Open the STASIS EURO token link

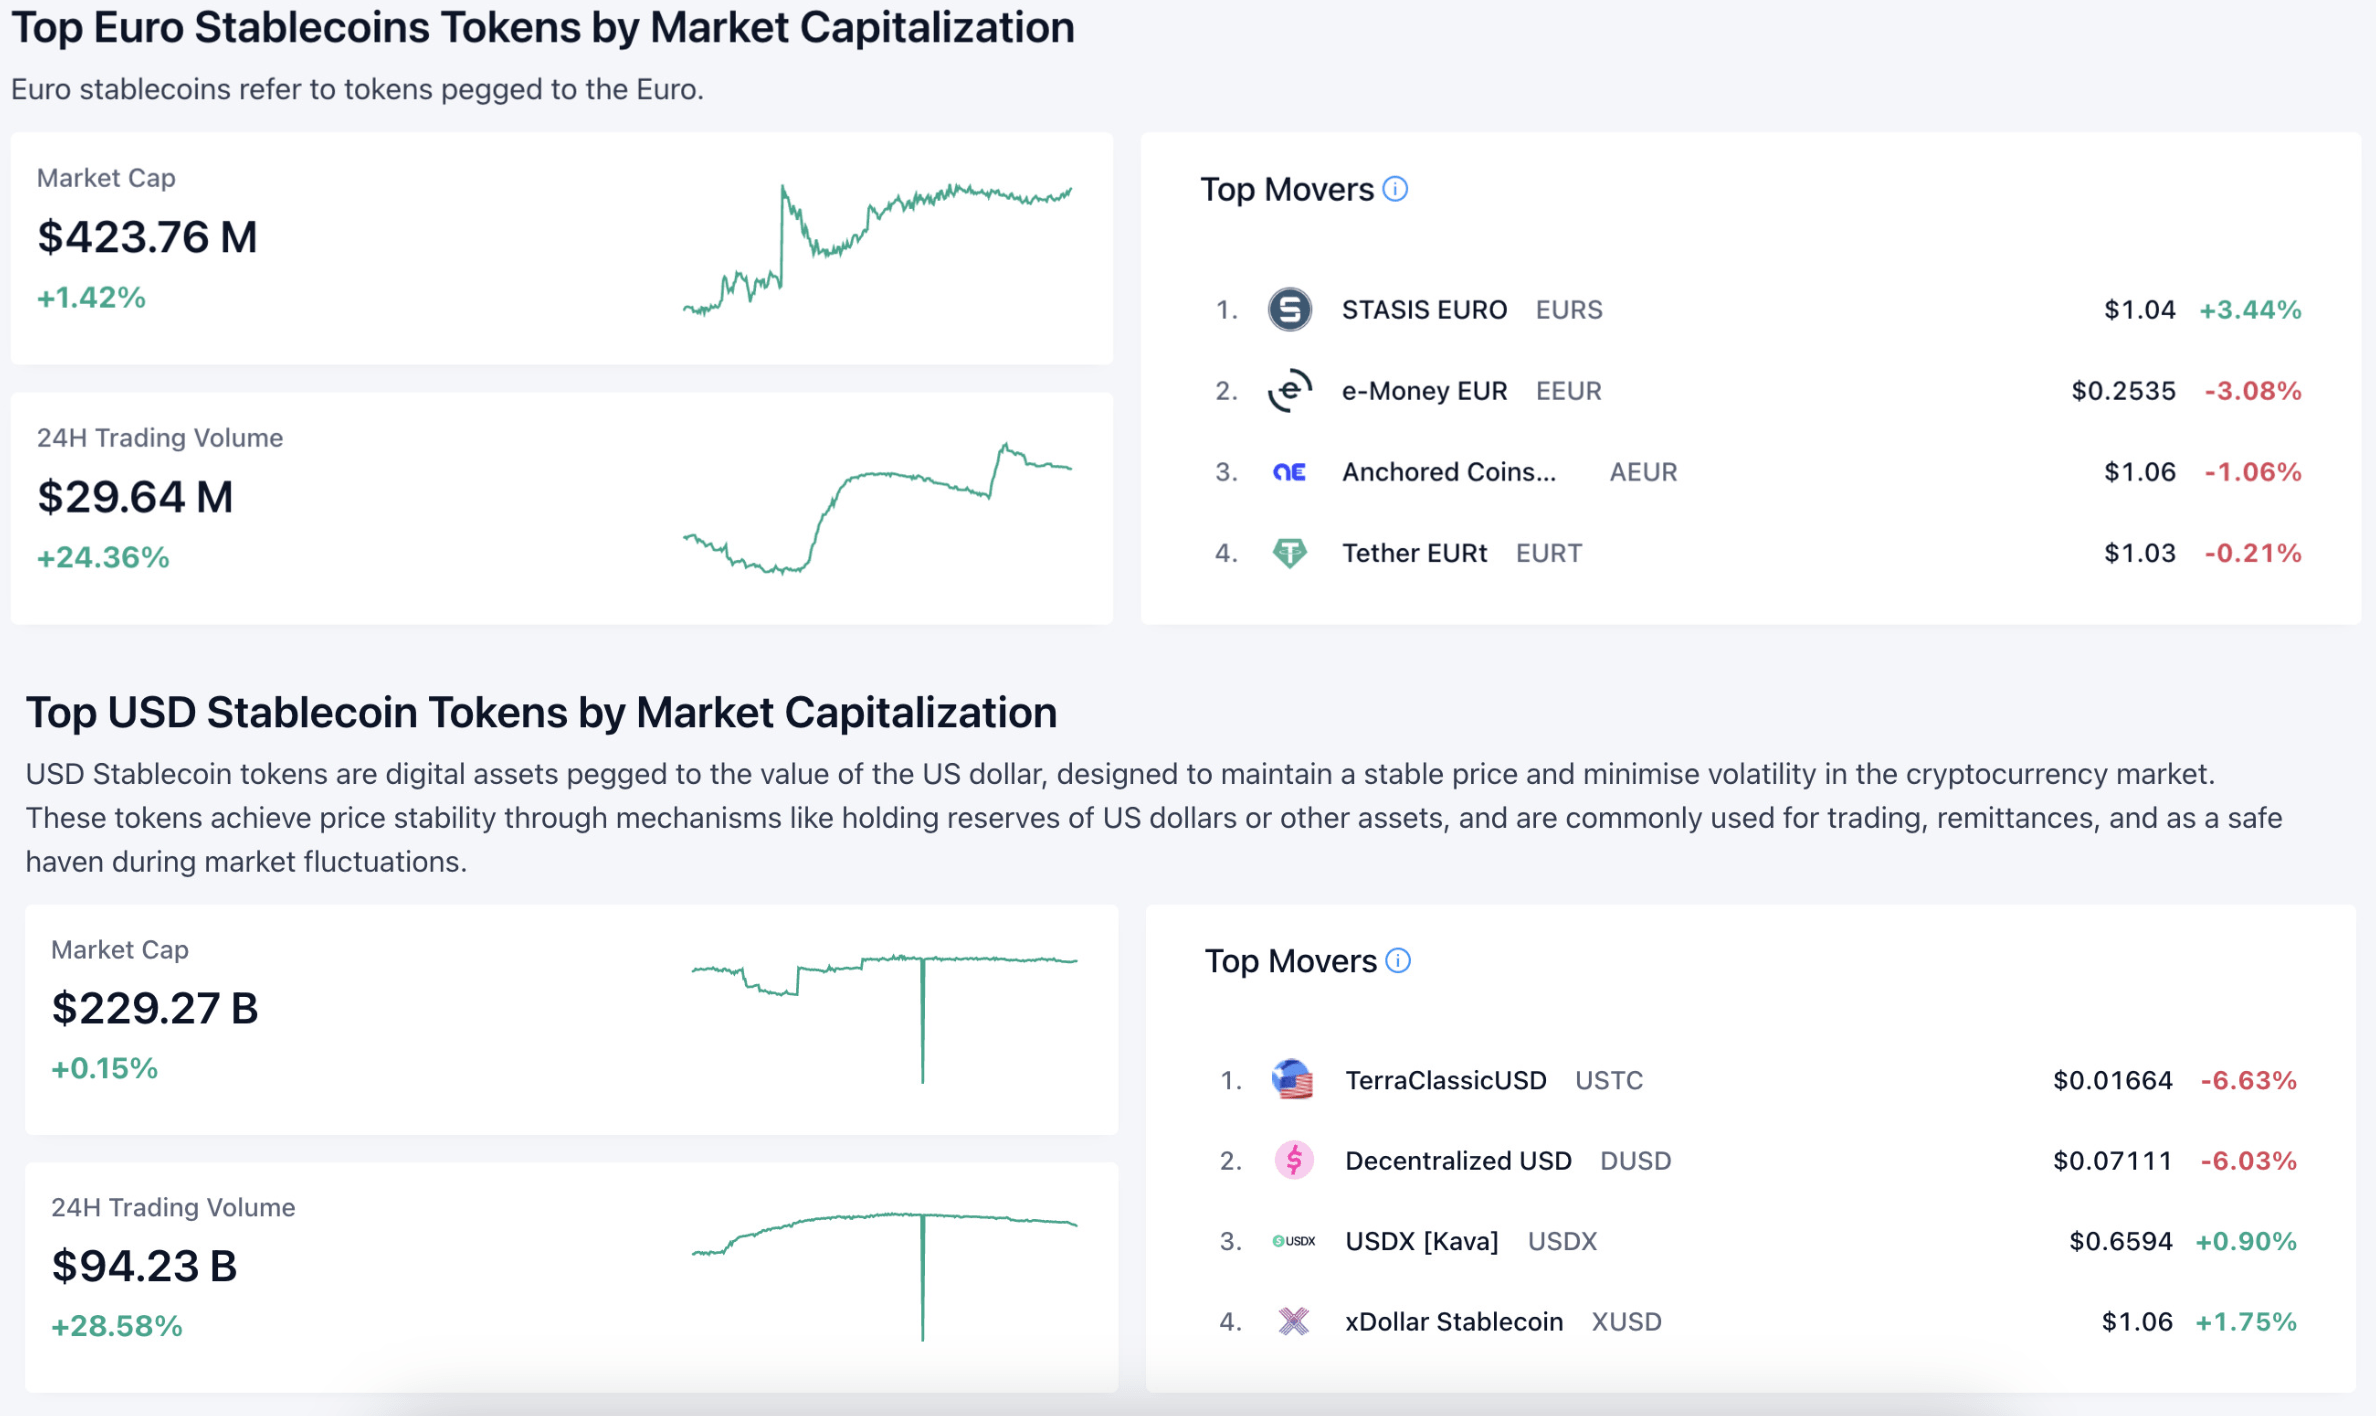coord(1423,310)
